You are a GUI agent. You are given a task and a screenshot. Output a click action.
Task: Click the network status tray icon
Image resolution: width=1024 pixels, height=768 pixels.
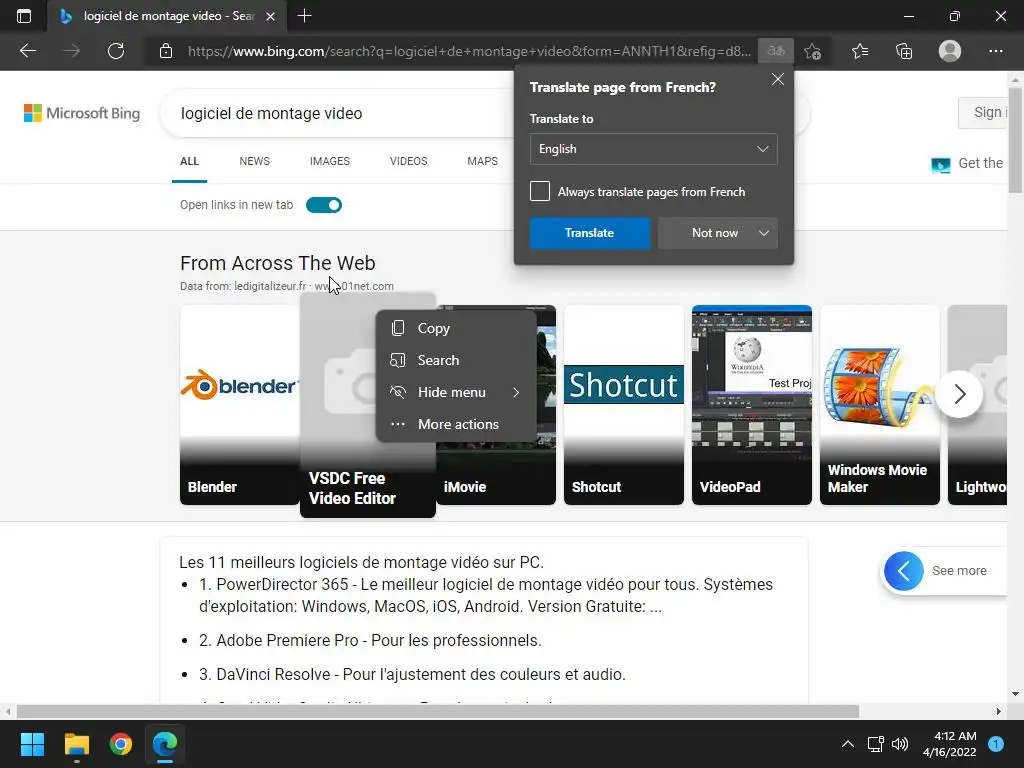(x=875, y=744)
